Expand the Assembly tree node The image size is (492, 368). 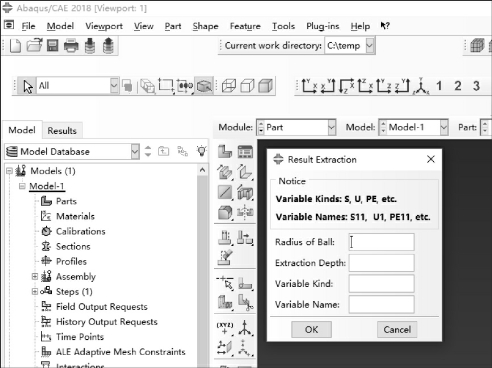34,276
